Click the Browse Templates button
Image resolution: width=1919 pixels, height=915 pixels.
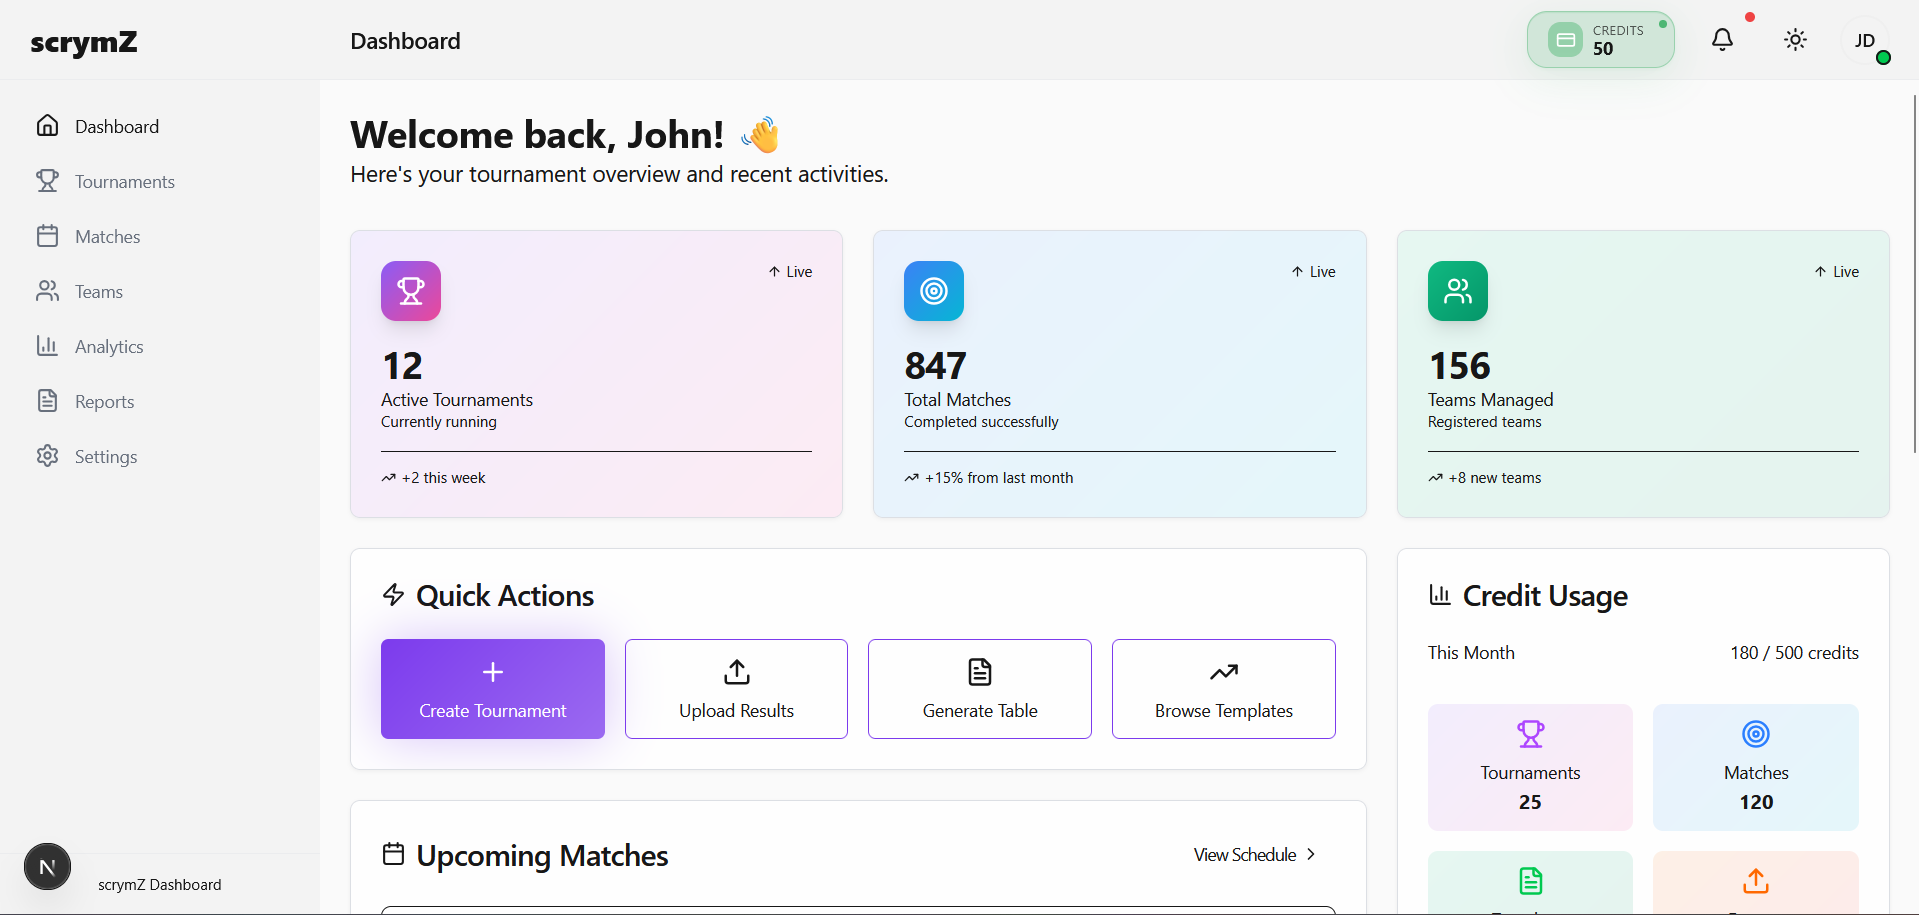tap(1222, 689)
